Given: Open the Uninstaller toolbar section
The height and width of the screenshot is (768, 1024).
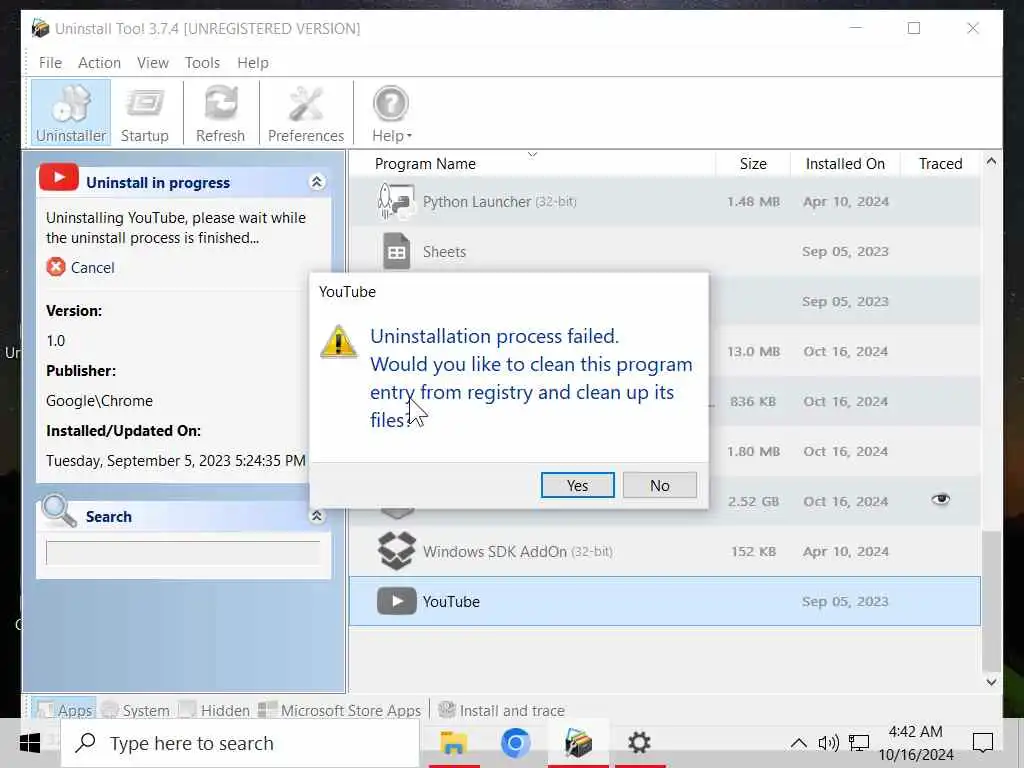Looking at the screenshot, I should [71, 112].
